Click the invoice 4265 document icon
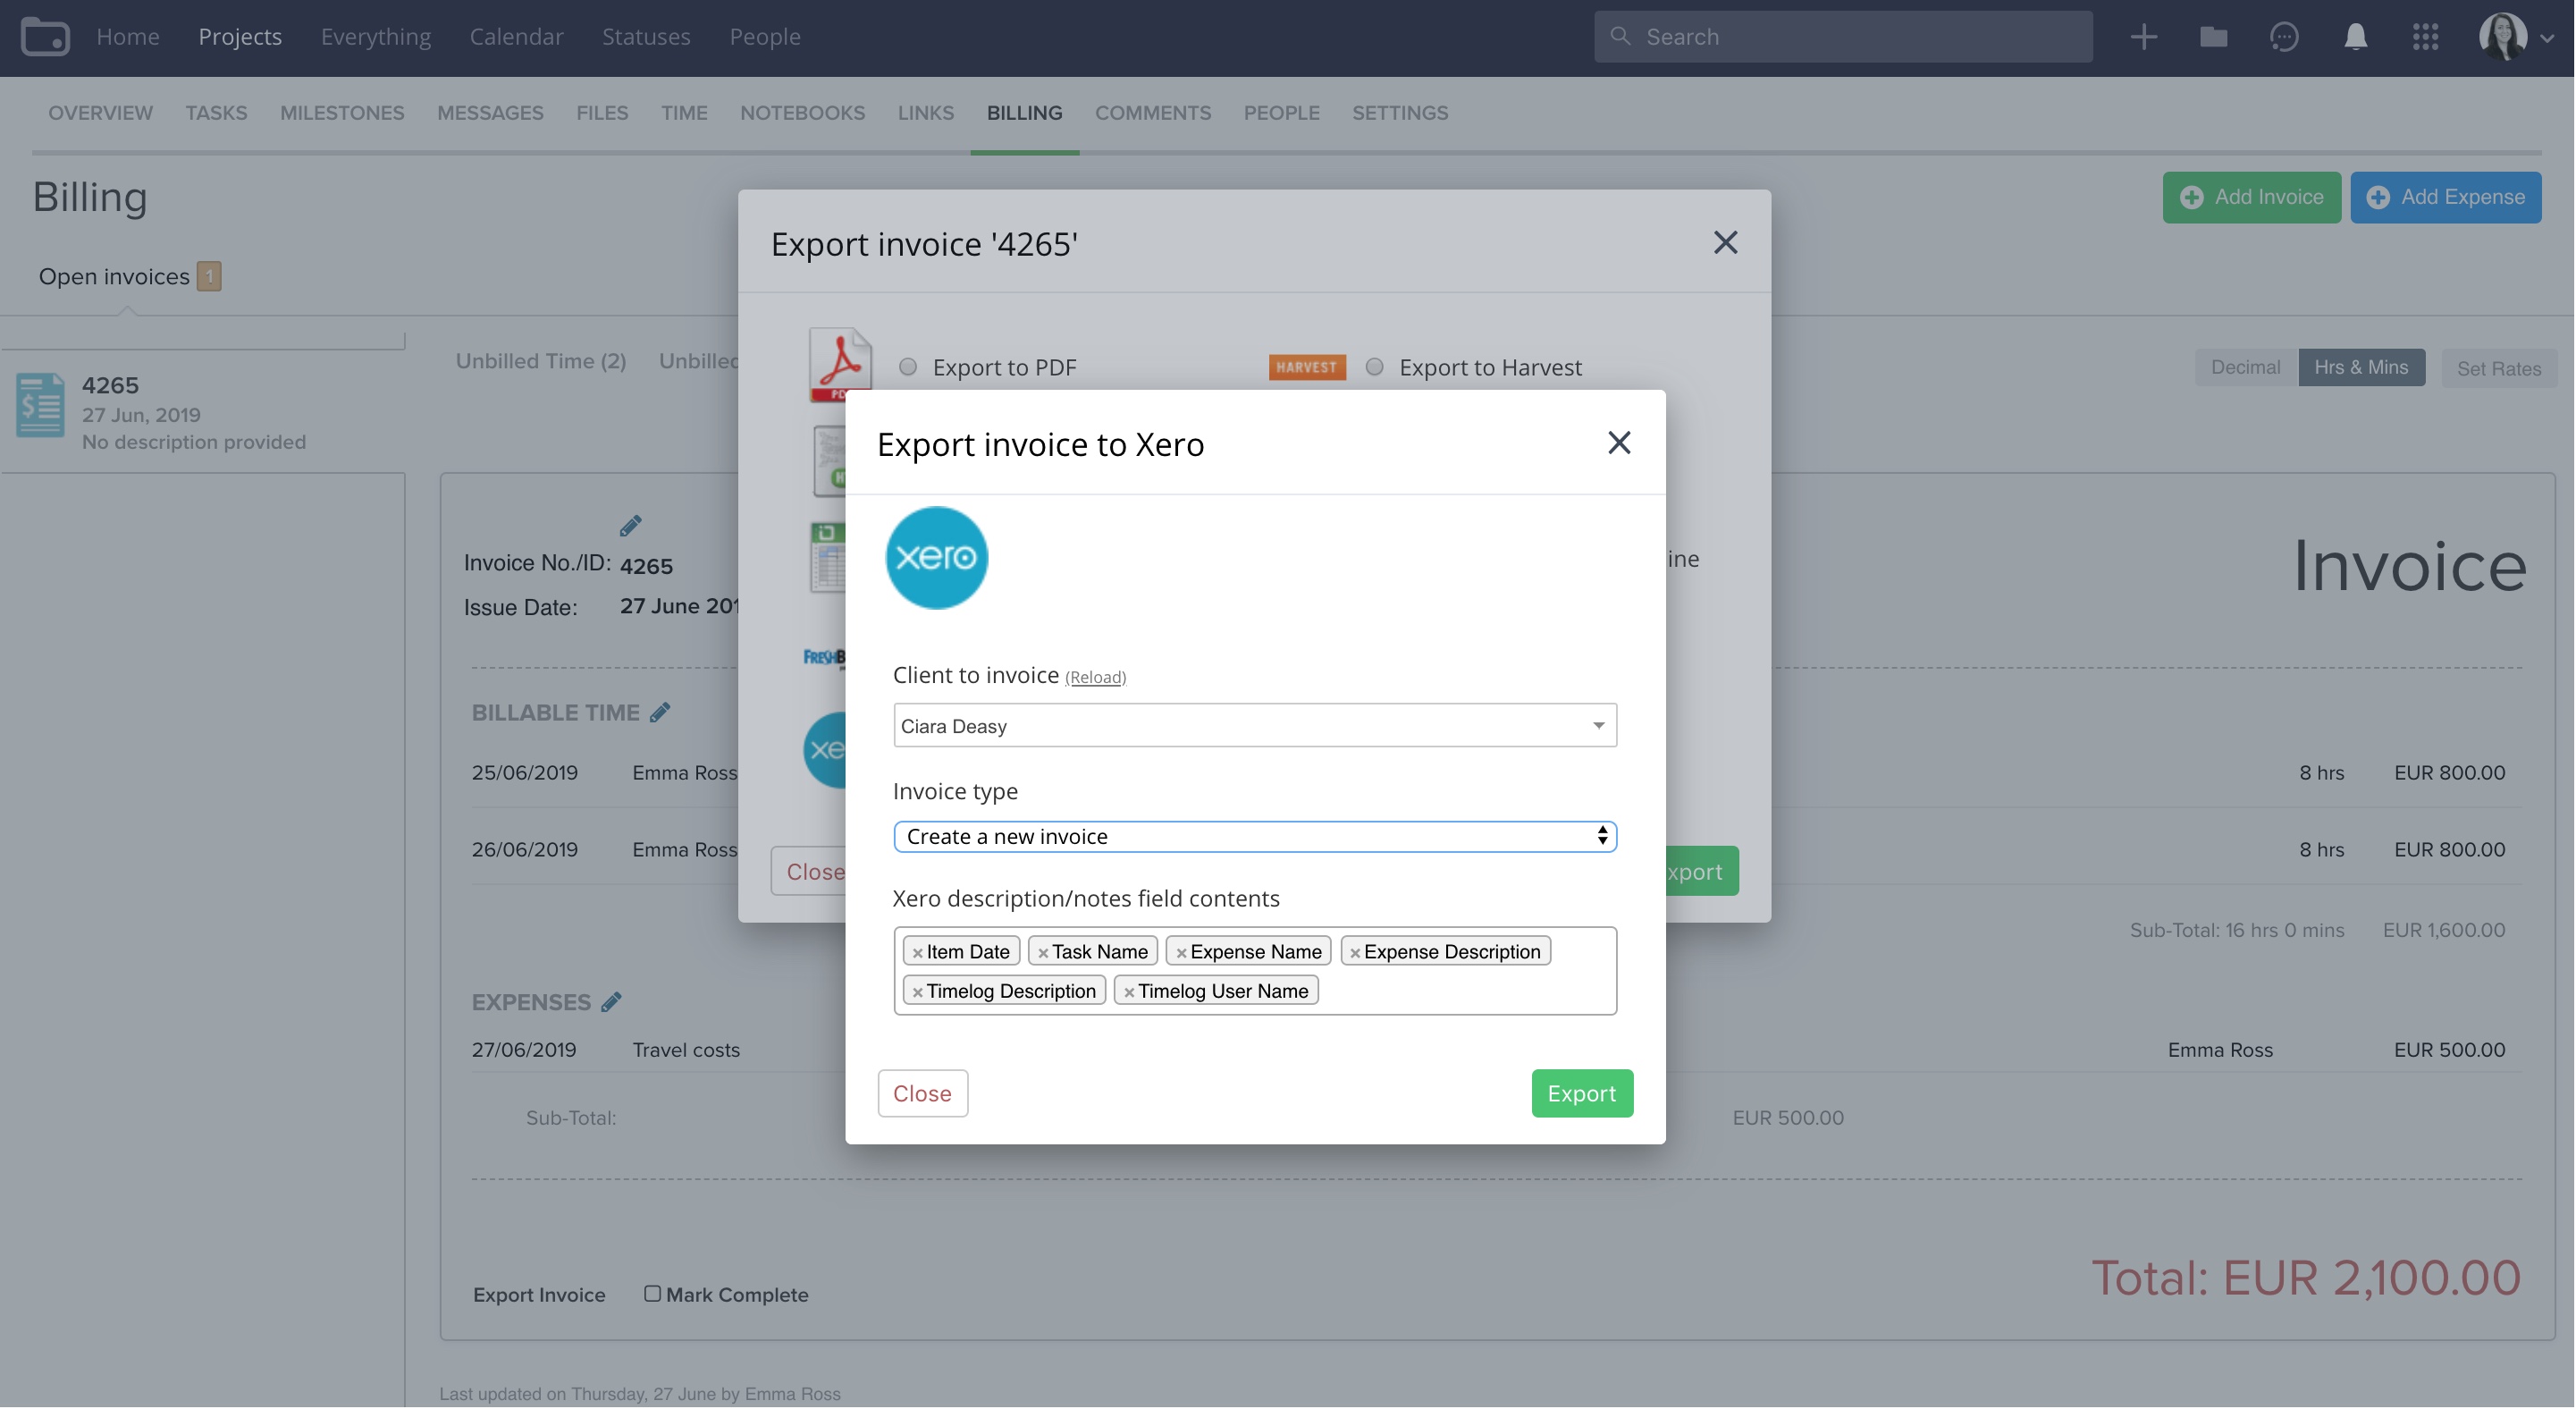Image resolution: width=2576 pixels, height=1409 pixels. tap(41, 405)
